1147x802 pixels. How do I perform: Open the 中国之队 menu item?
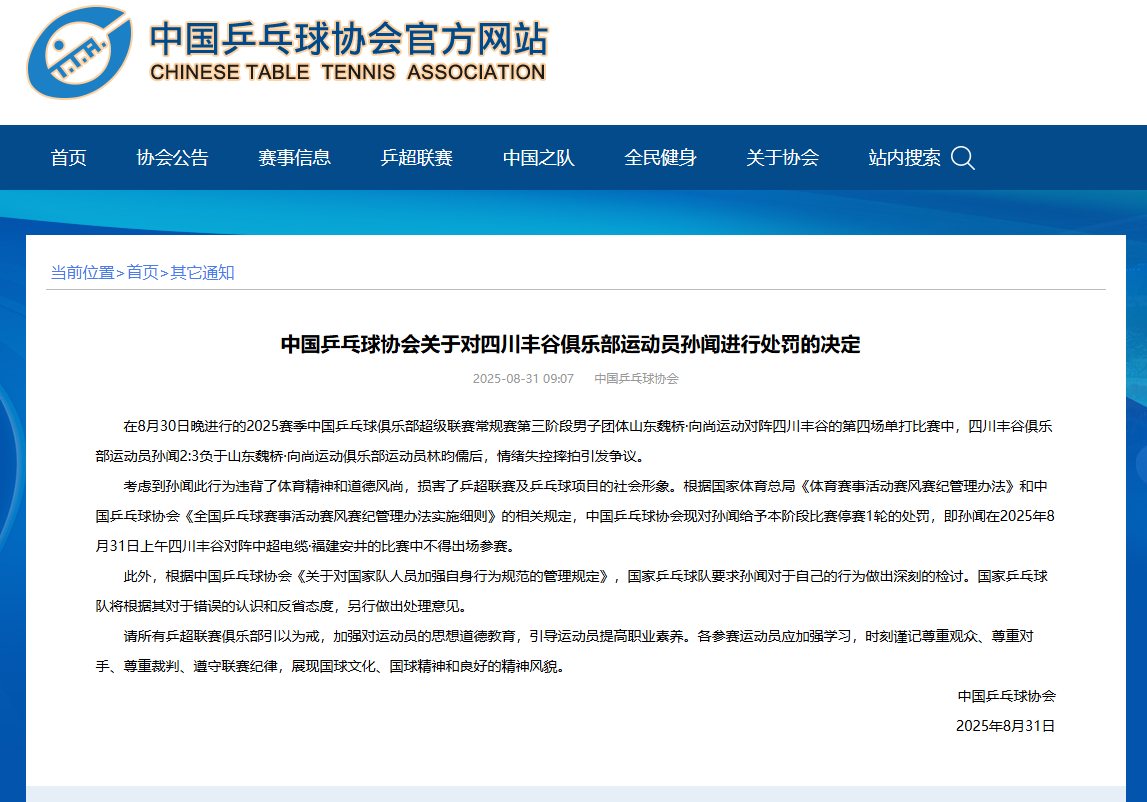(x=538, y=158)
